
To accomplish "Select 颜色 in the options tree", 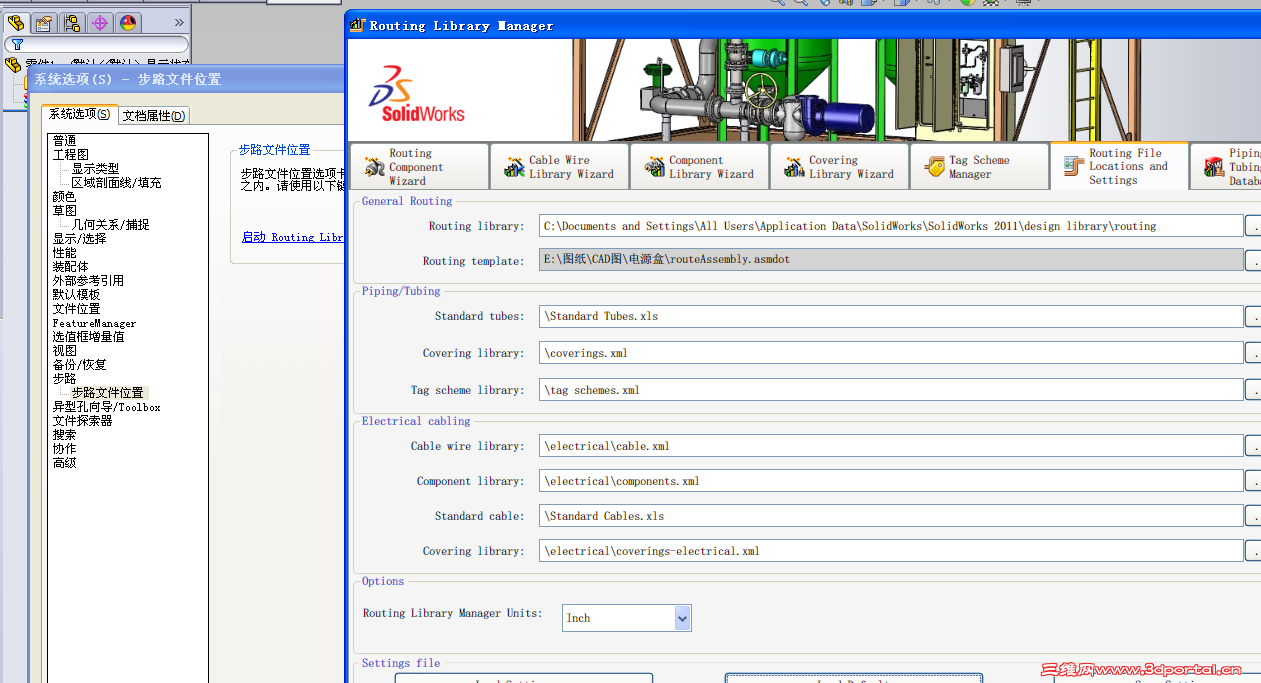I will pos(64,197).
